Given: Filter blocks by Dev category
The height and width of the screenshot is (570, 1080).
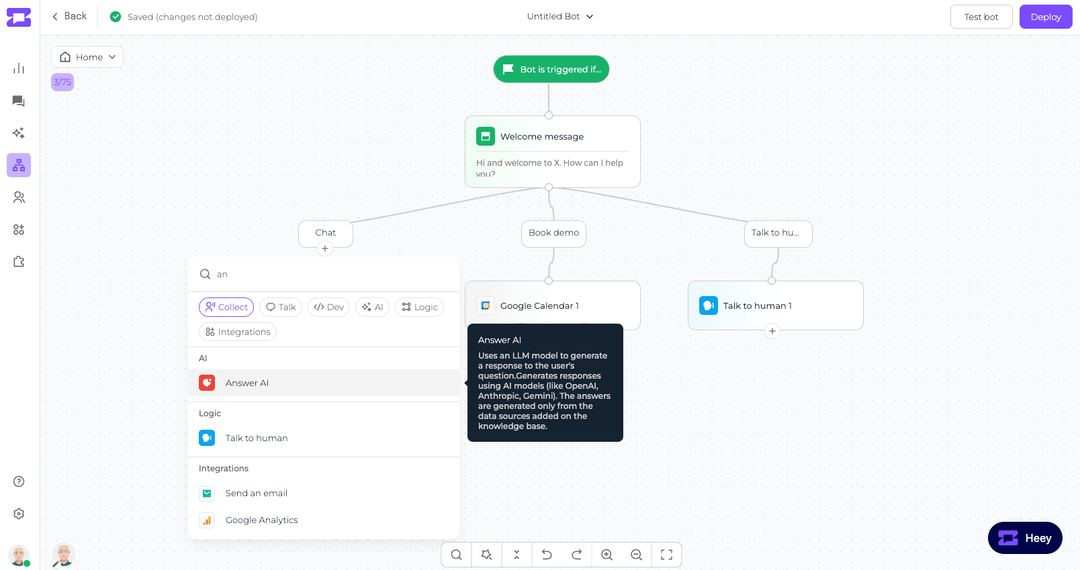Looking at the screenshot, I should [x=329, y=307].
